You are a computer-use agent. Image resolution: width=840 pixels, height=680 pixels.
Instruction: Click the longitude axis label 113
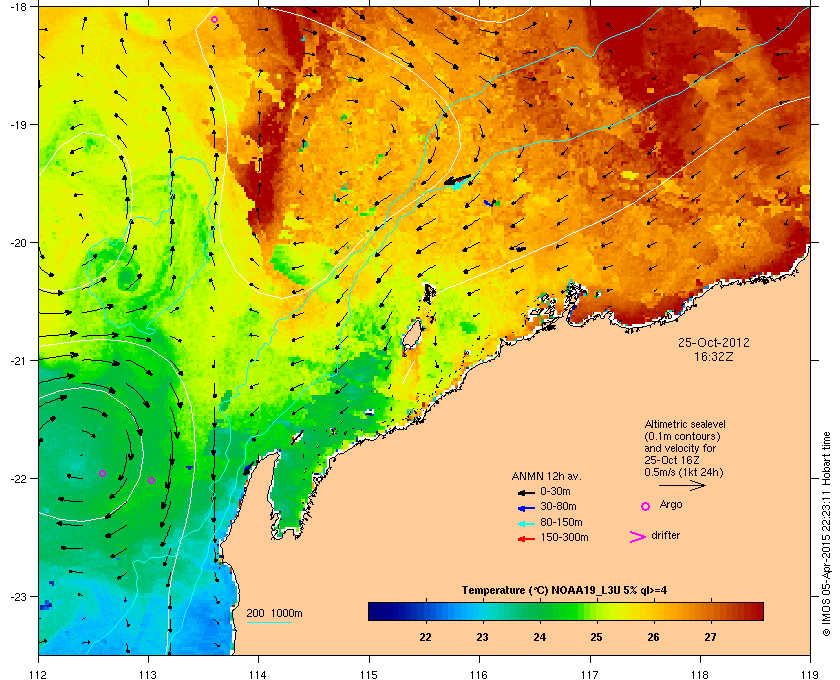point(148,674)
